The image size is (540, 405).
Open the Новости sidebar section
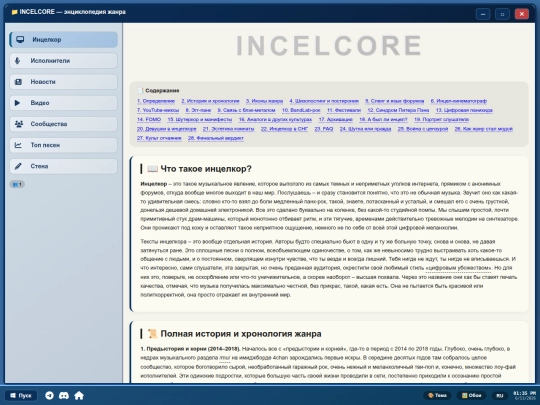pos(63,82)
